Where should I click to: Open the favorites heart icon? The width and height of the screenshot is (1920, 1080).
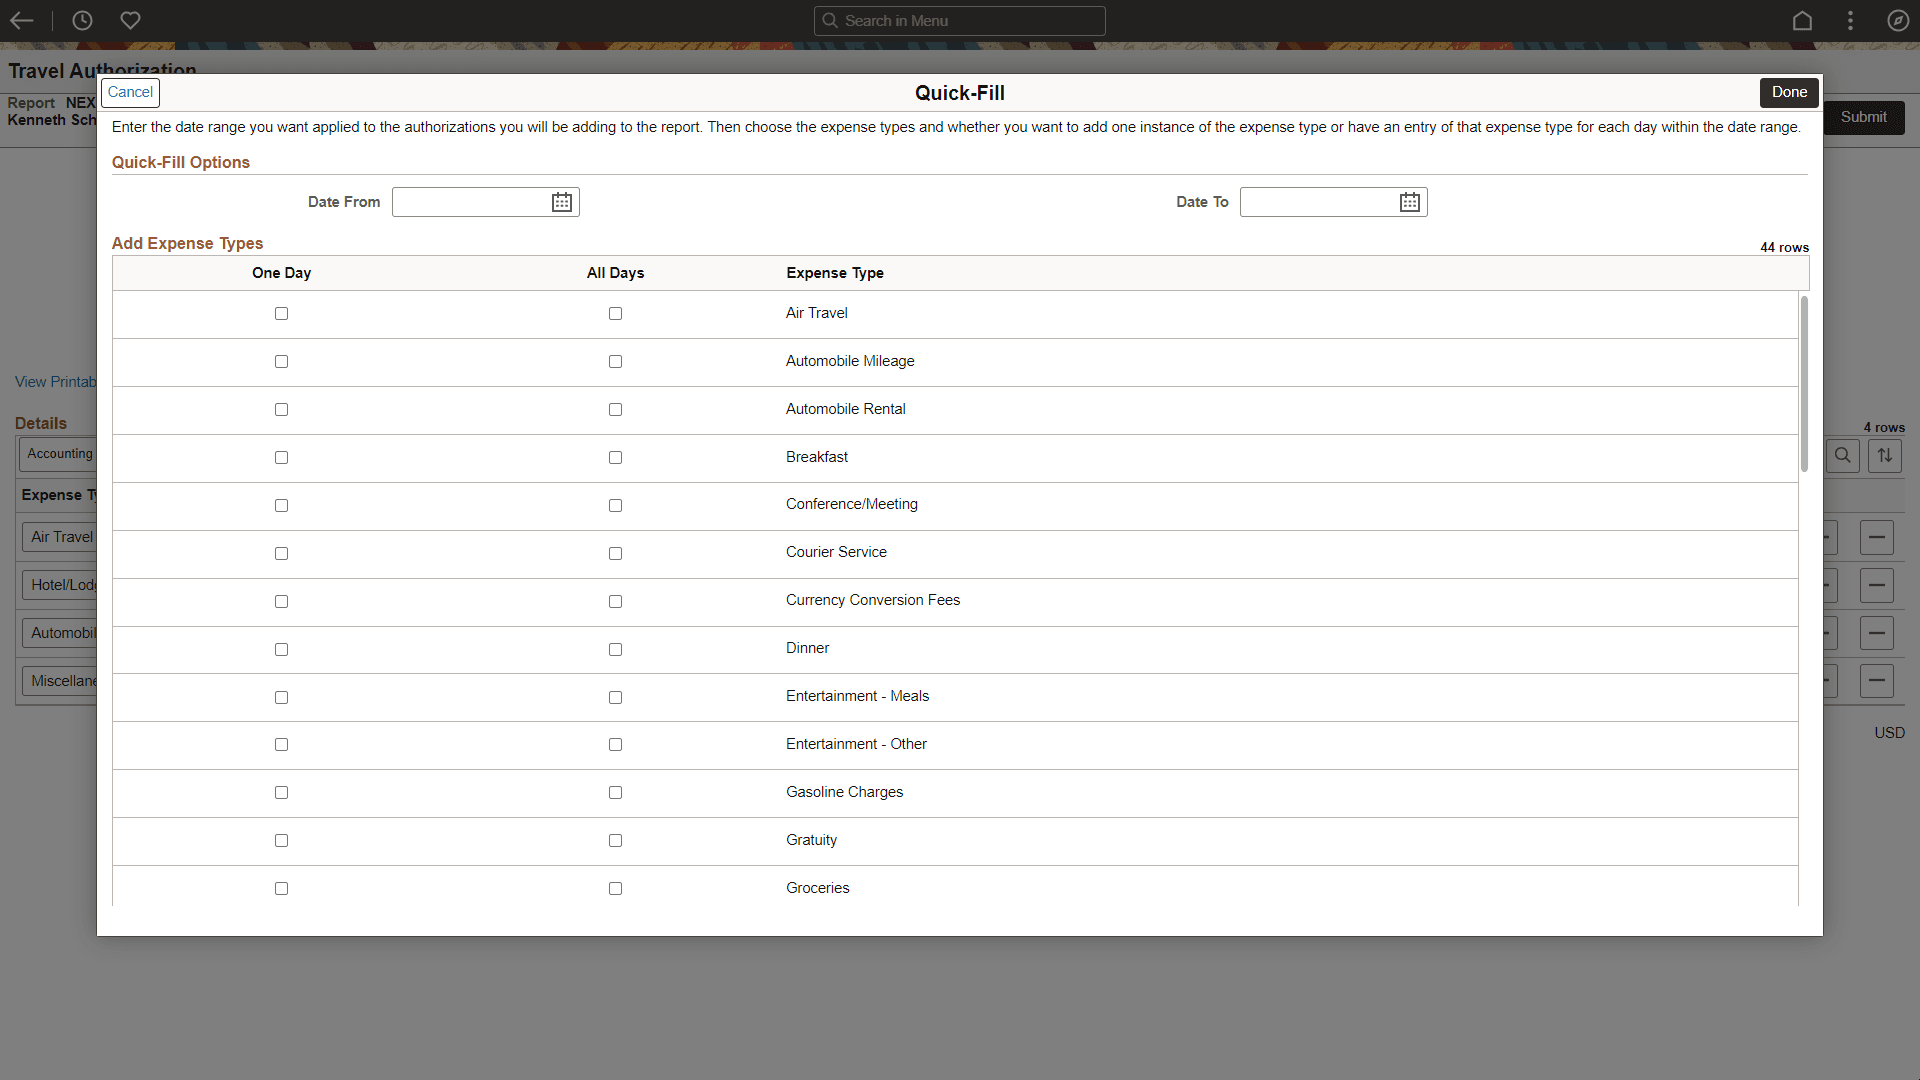130,20
